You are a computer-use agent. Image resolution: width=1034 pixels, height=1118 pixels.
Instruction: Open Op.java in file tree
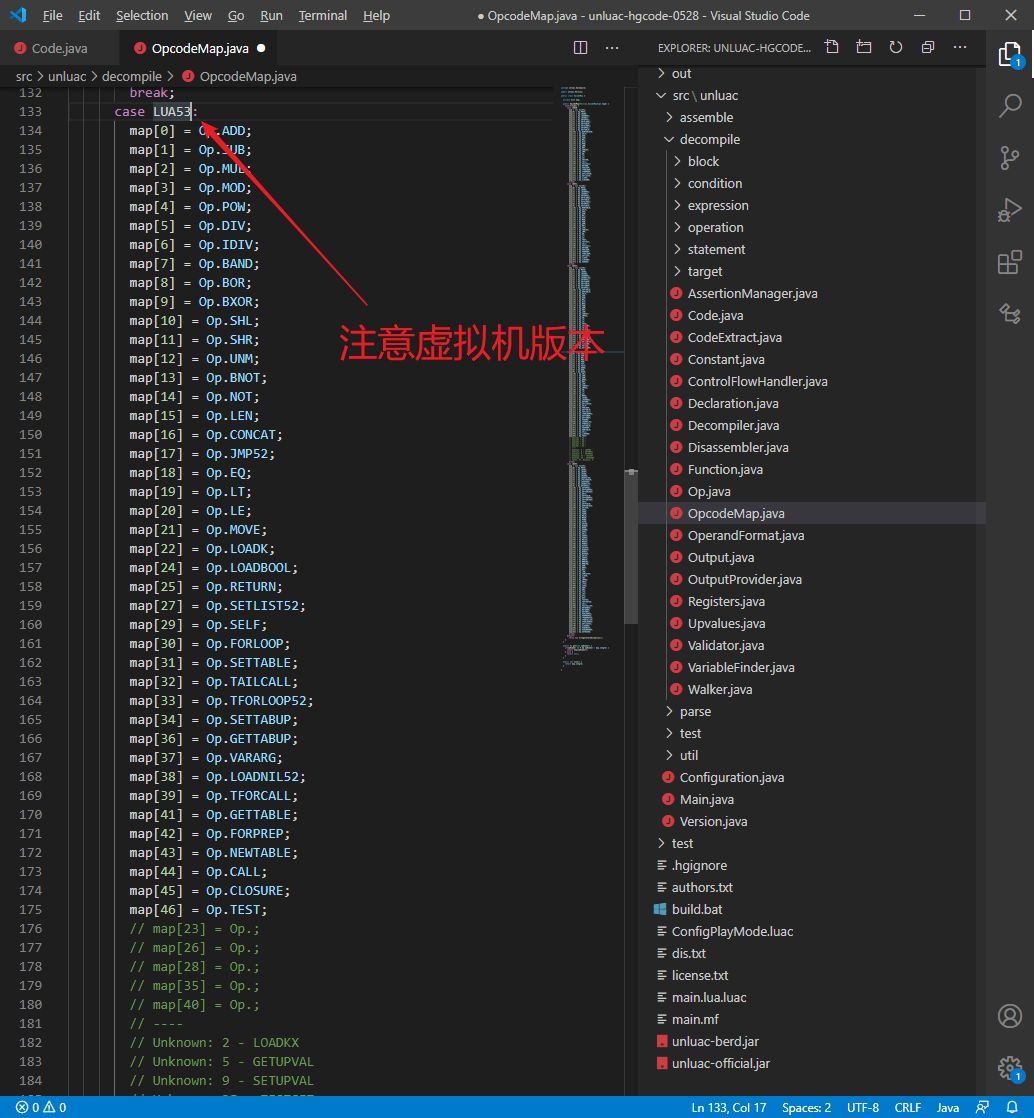point(709,492)
